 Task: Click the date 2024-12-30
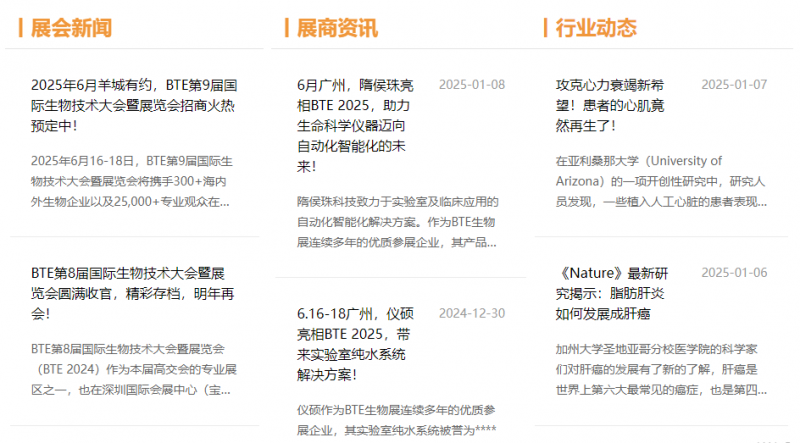472,313
